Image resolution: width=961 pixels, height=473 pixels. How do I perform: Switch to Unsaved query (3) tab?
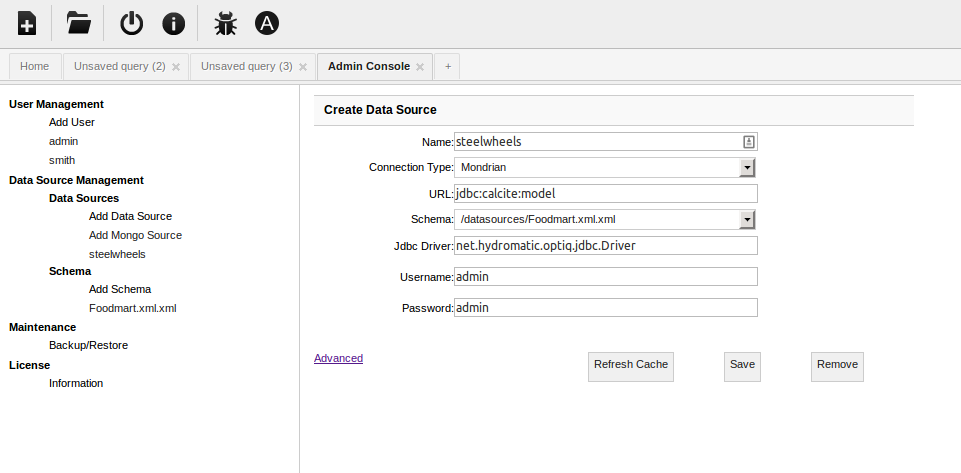[247, 66]
